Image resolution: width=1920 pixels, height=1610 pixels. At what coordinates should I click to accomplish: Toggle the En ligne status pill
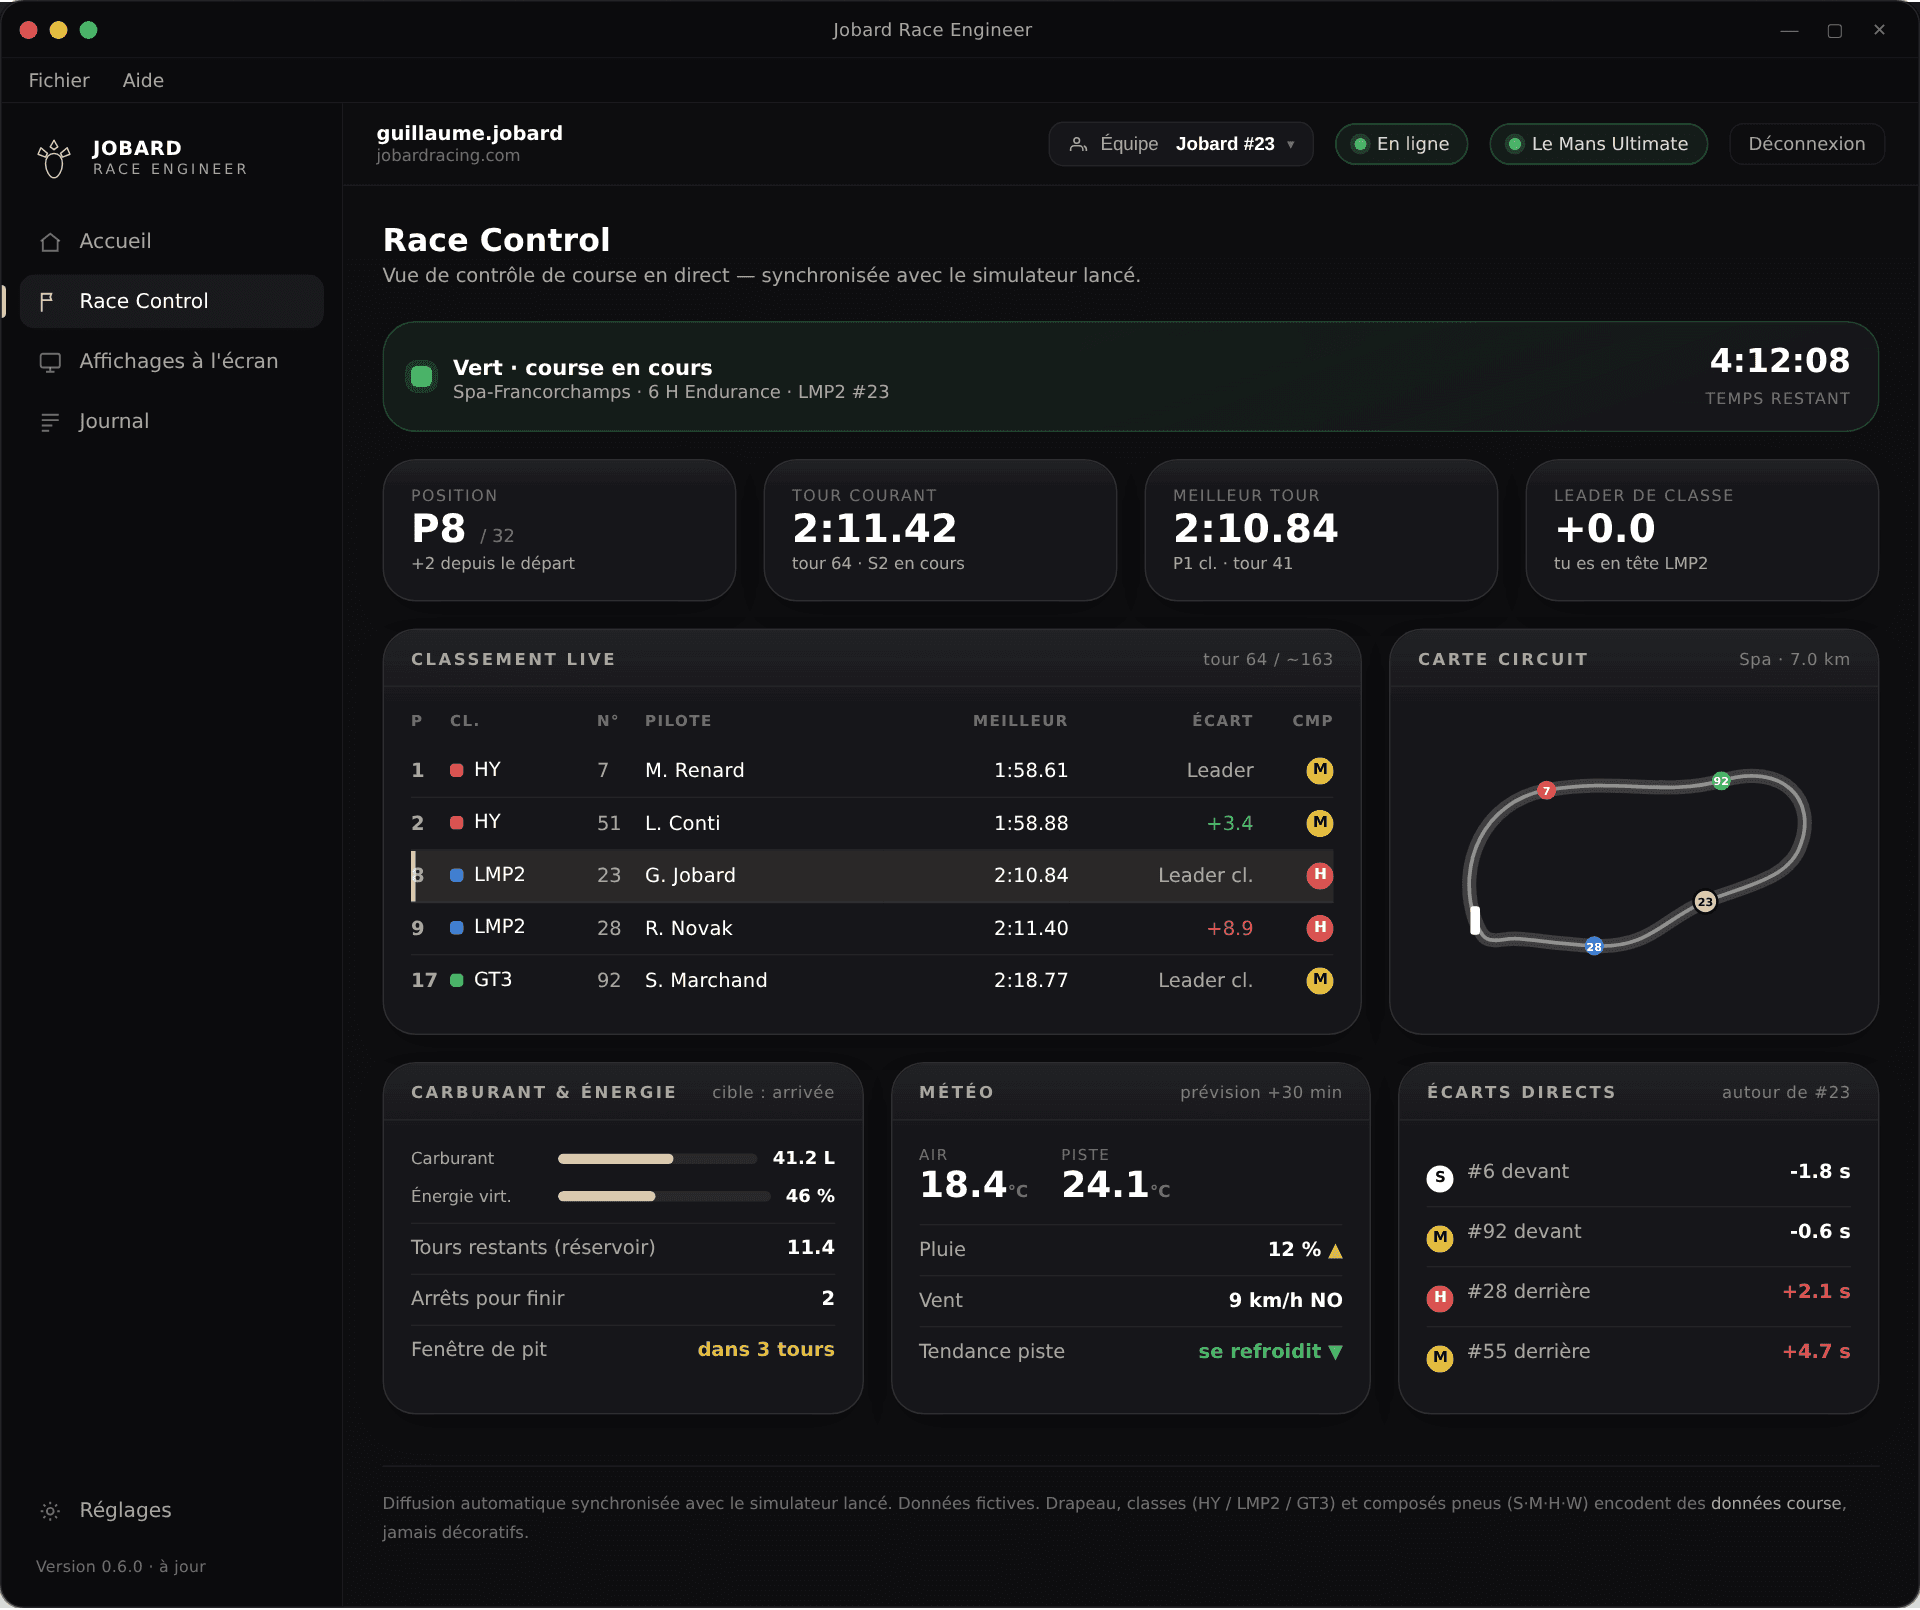[1401, 144]
